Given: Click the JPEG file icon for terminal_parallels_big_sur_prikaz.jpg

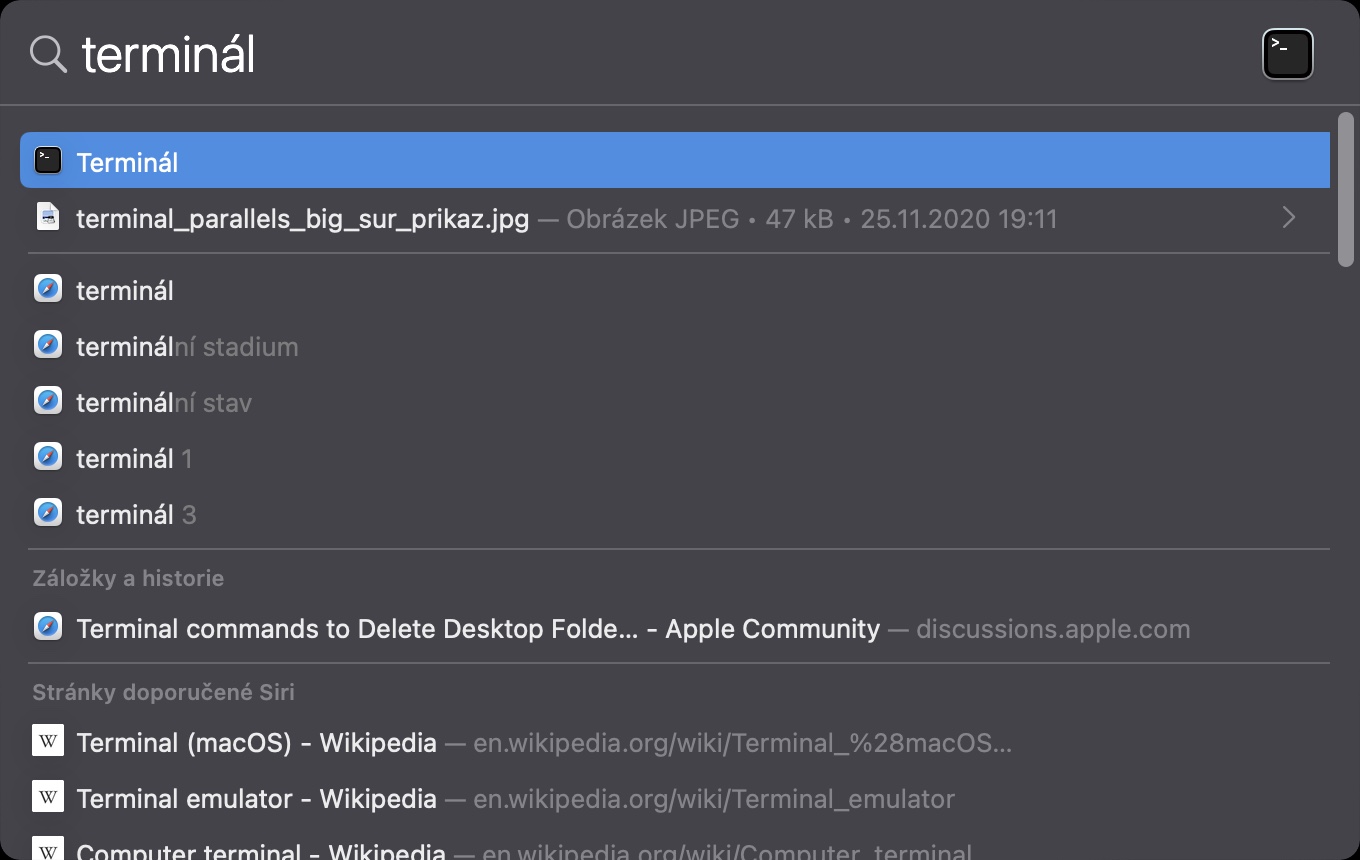Looking at the screenshot, I should click(48, 217).
